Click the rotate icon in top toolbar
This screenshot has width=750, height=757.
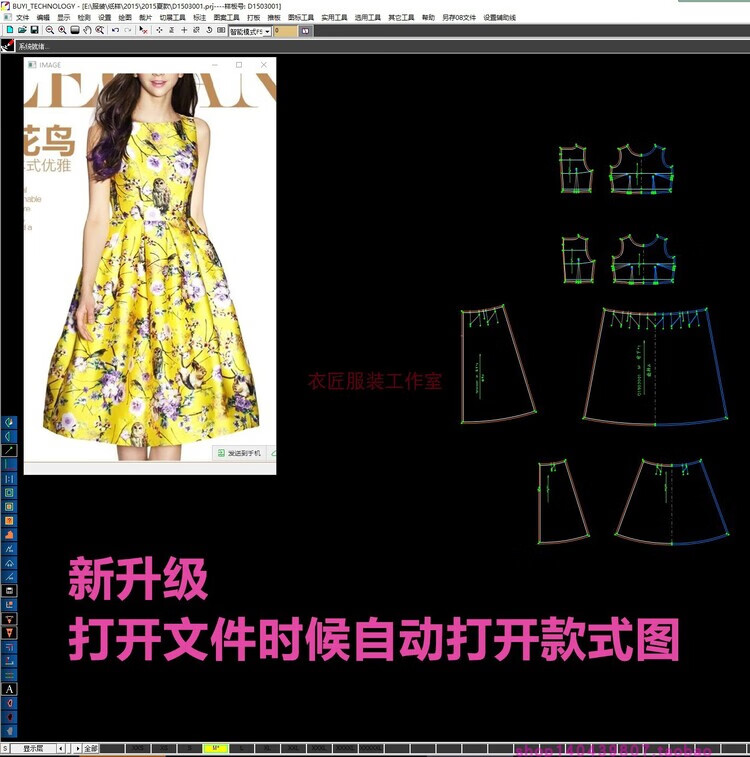click(208, 30)
